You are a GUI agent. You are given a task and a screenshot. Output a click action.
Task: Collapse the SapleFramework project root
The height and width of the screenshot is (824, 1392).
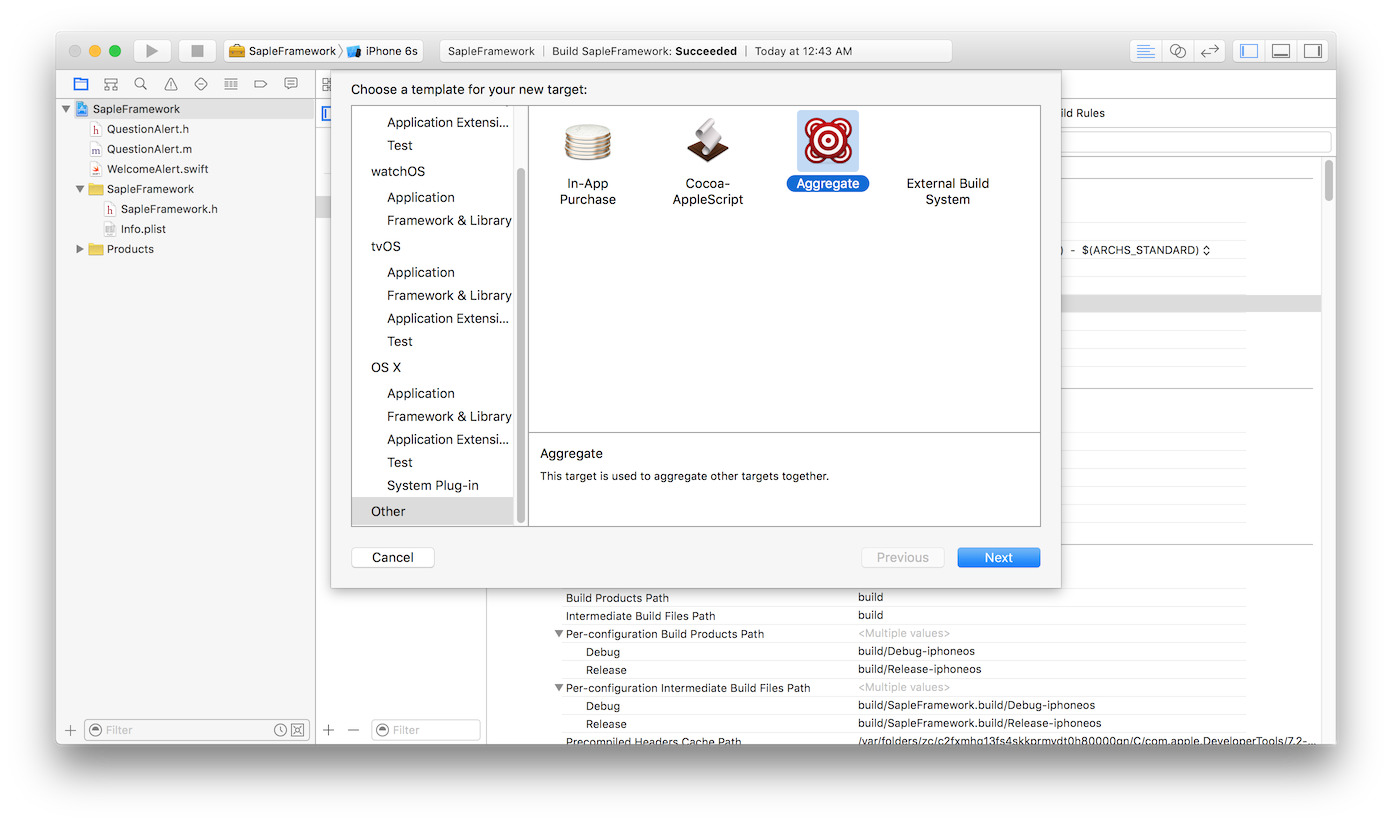[x=66, y=109]
